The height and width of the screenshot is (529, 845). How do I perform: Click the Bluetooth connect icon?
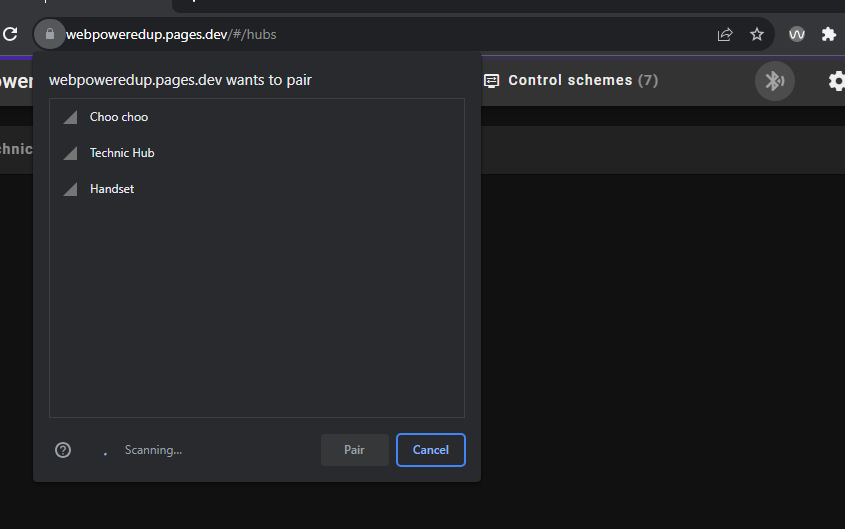coord(774,81)
